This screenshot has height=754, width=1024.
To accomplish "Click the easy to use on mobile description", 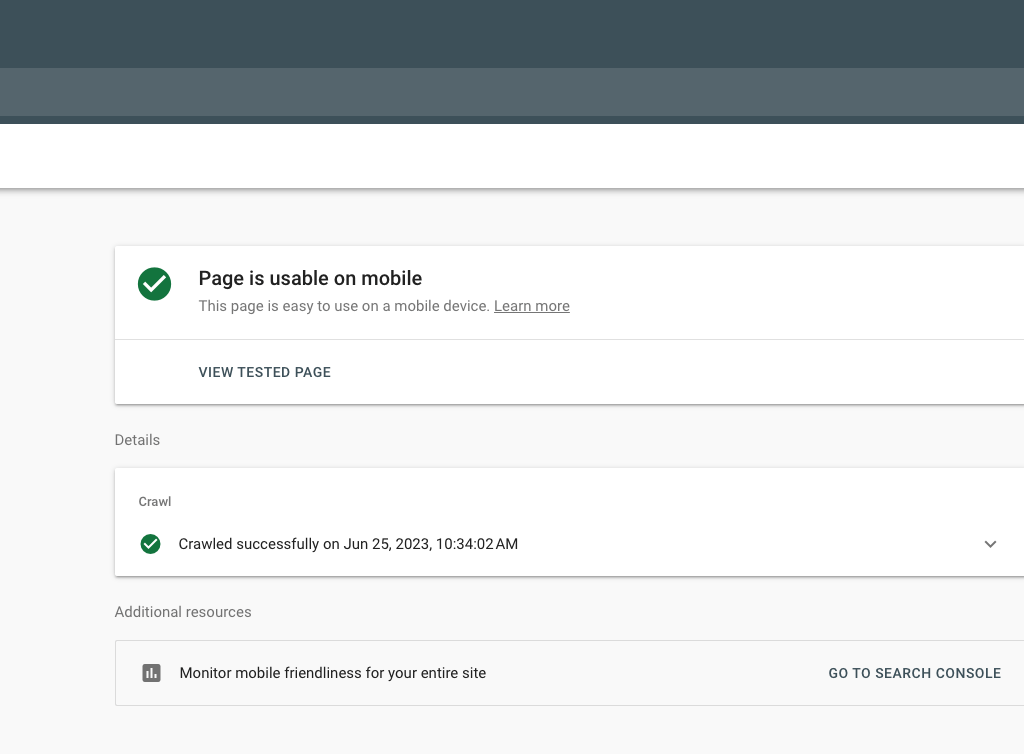I will [344, 306].
